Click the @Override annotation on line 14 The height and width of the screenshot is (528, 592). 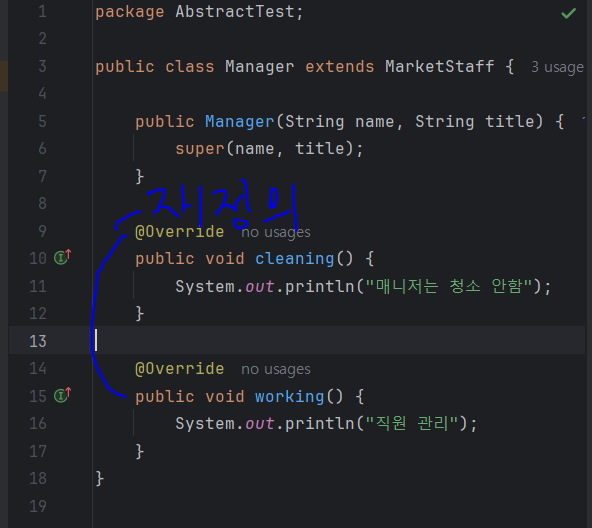[x=180, y=369]
